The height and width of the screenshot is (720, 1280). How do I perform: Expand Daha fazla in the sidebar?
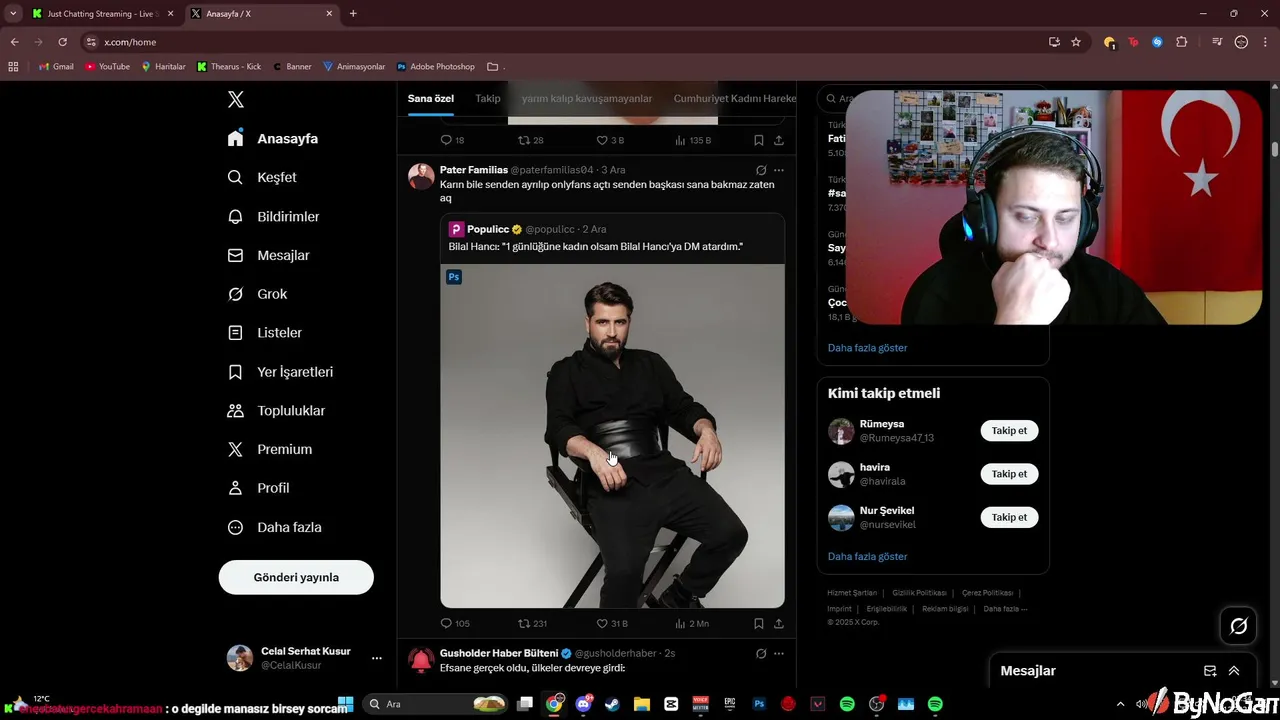(x=274, y=527)
